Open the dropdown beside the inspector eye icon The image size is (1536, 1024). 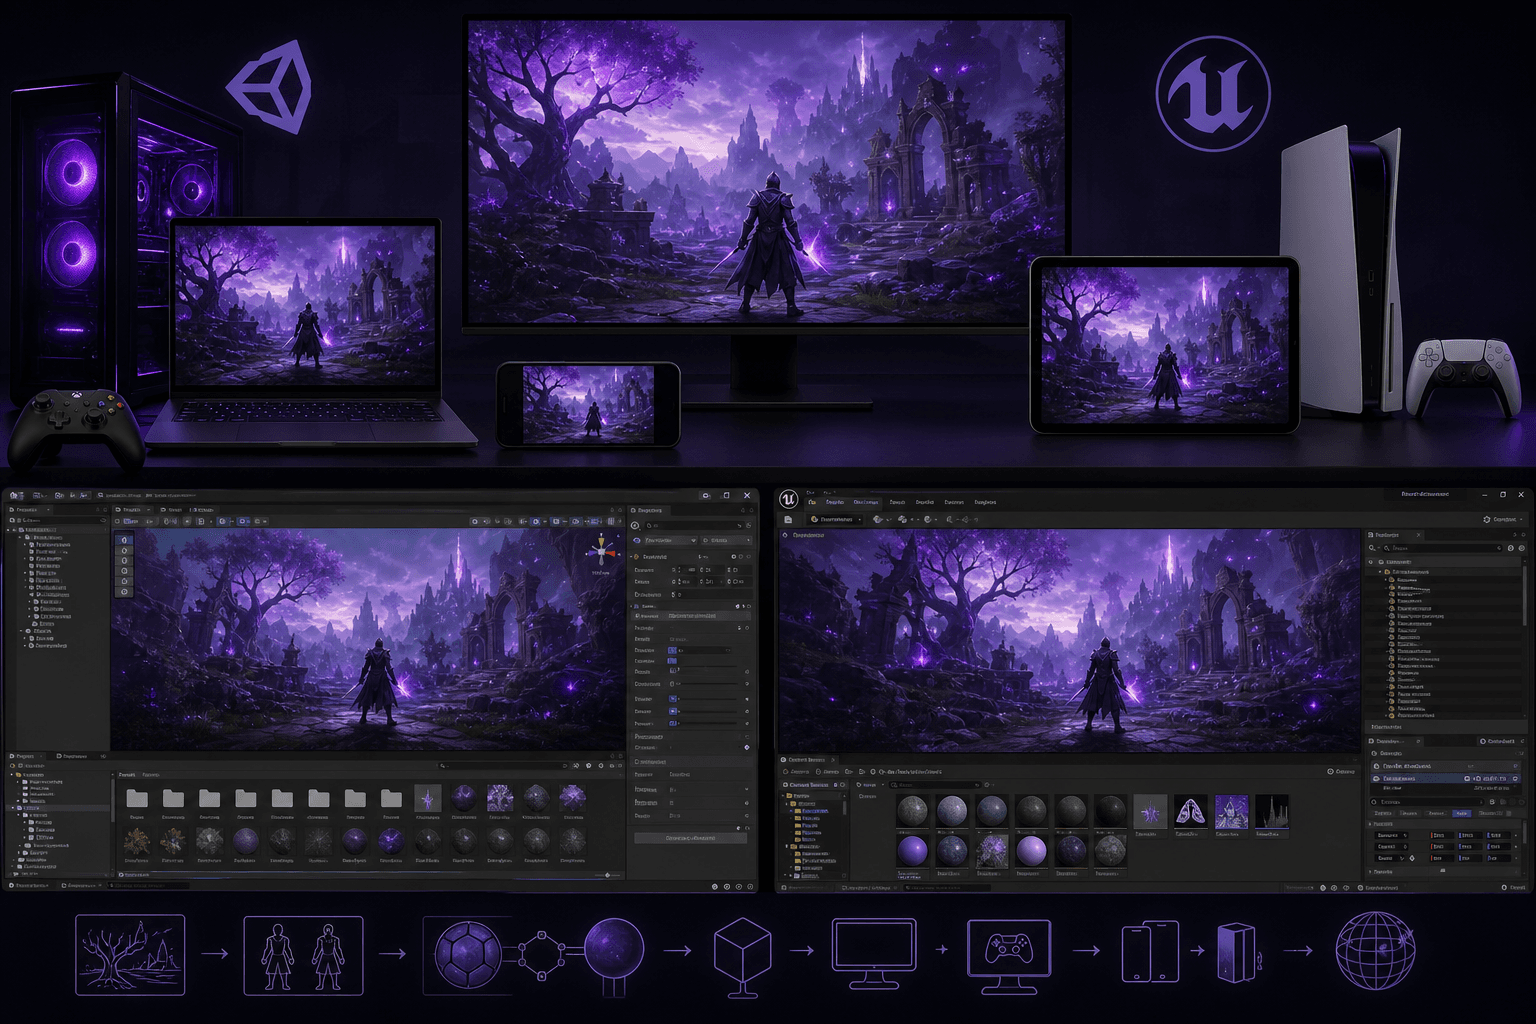pos(671,540)
